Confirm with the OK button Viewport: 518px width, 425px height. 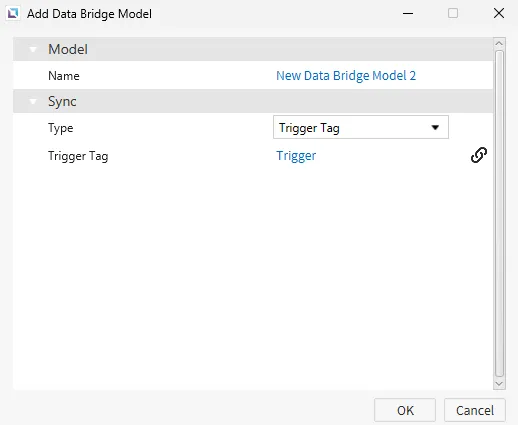(x=405, y=410)
